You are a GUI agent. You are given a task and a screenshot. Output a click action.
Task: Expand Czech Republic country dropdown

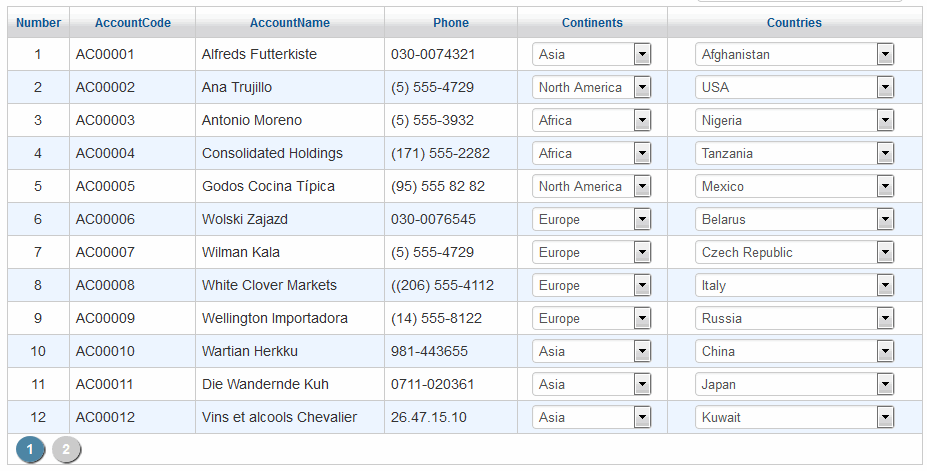(885, 253)
